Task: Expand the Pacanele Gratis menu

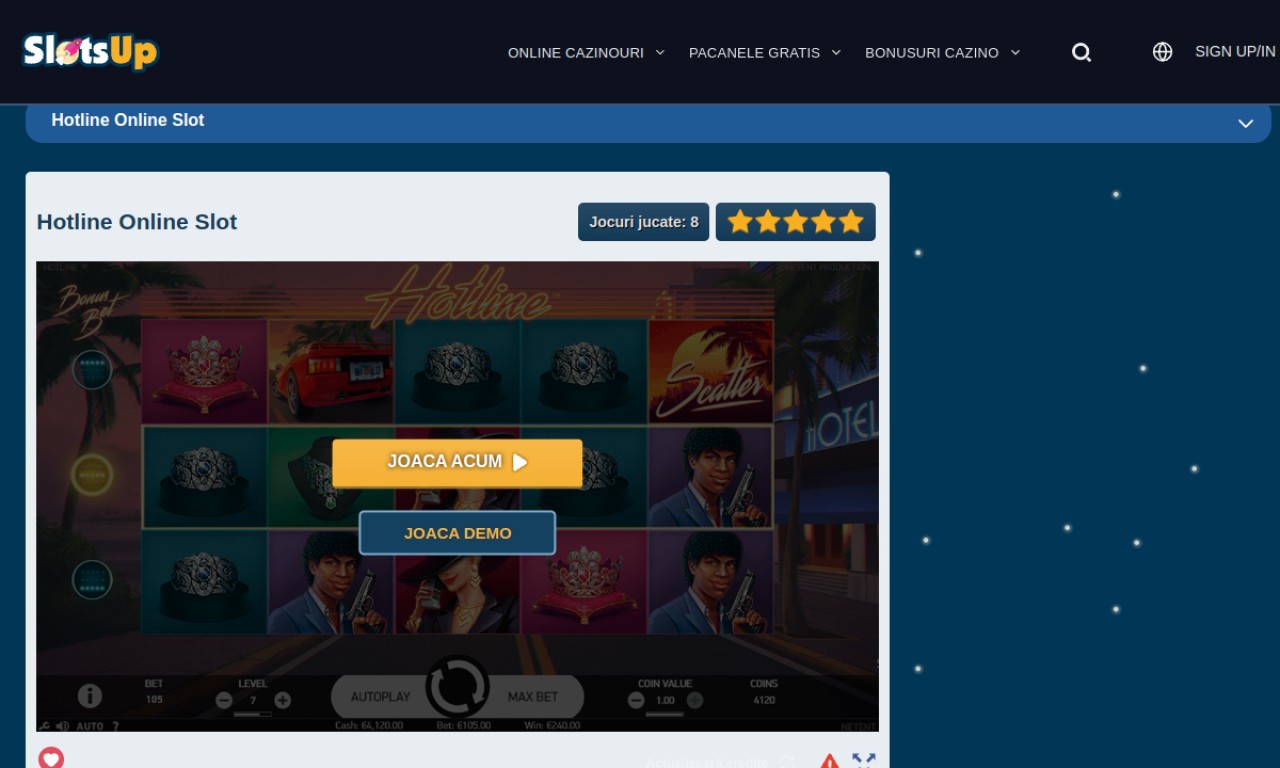Action: click(x=765, y=52)
